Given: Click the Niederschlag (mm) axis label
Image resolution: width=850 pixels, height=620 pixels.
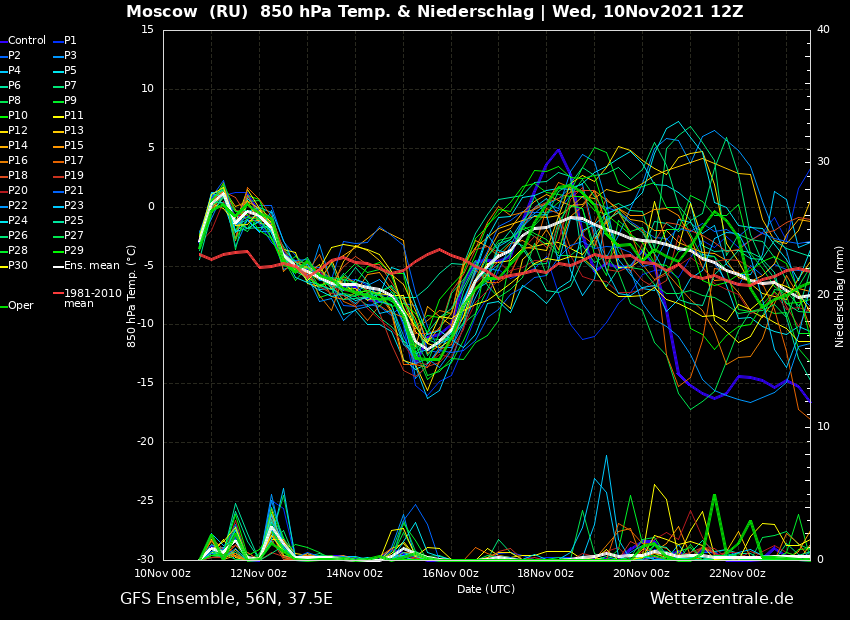Looking at the screenshot, I should 840,296.
